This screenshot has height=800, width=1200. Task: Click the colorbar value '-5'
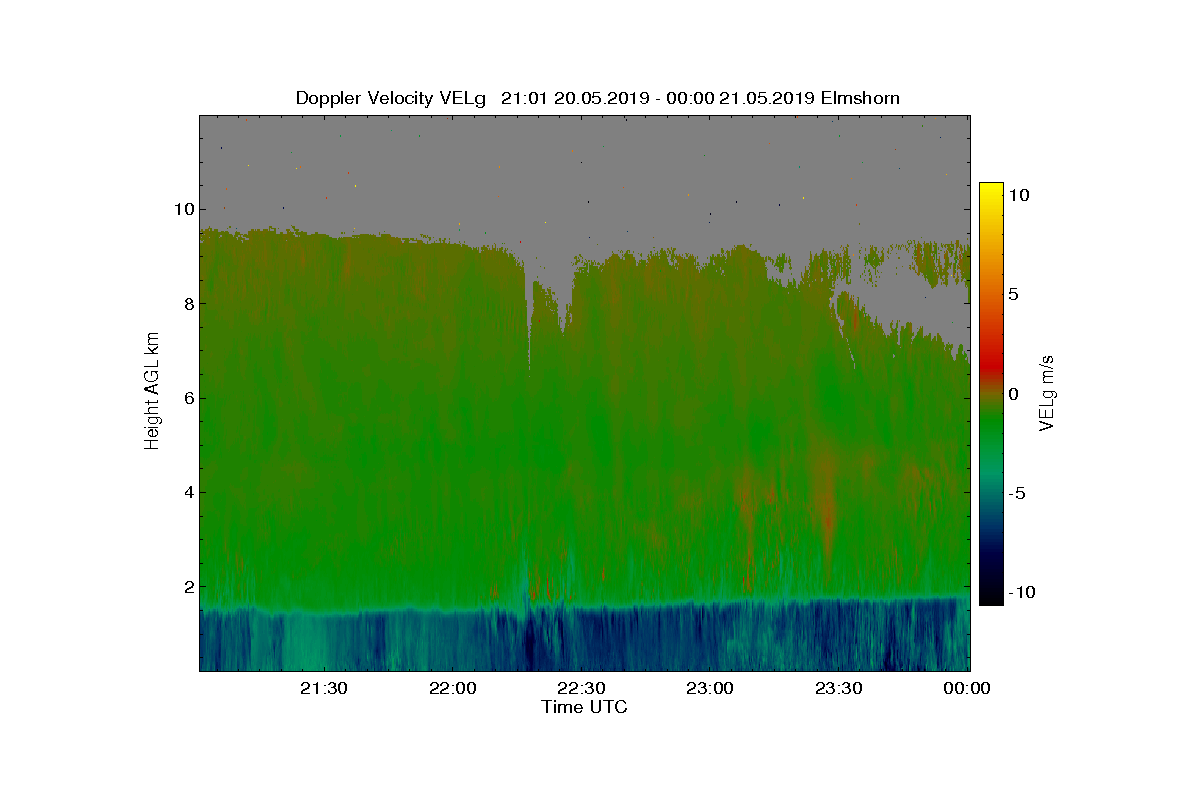pos(1015,493)
